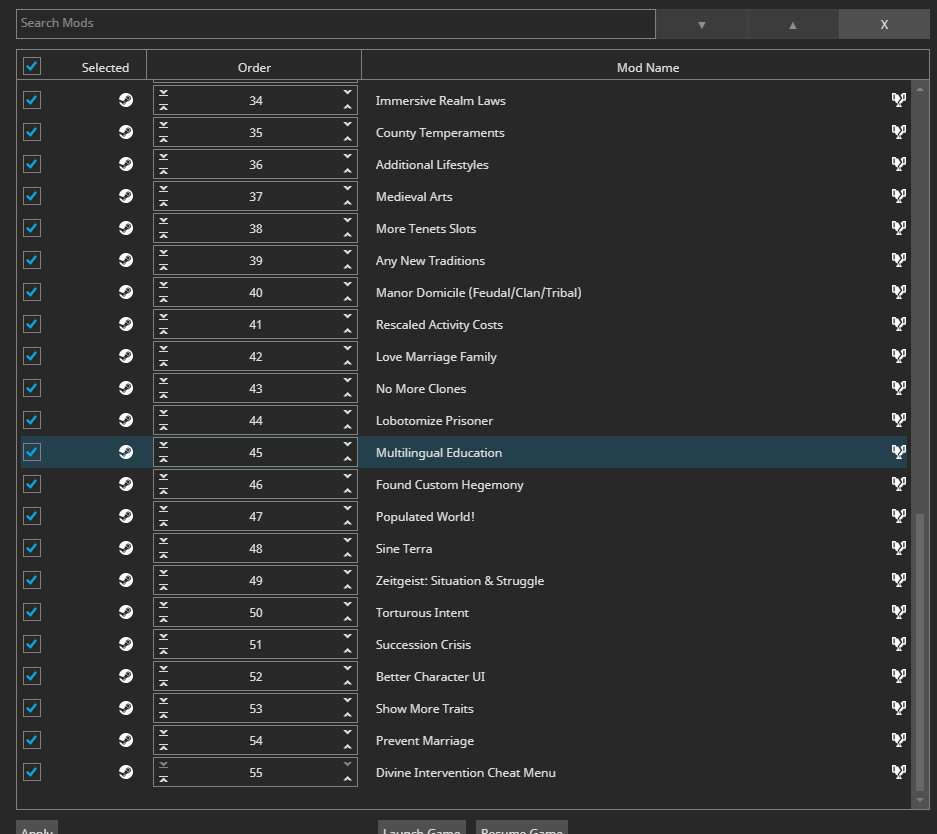This screenshot has width=937, height=834.
Task: Sort by Order column header
Action: [x=254, y=68]
